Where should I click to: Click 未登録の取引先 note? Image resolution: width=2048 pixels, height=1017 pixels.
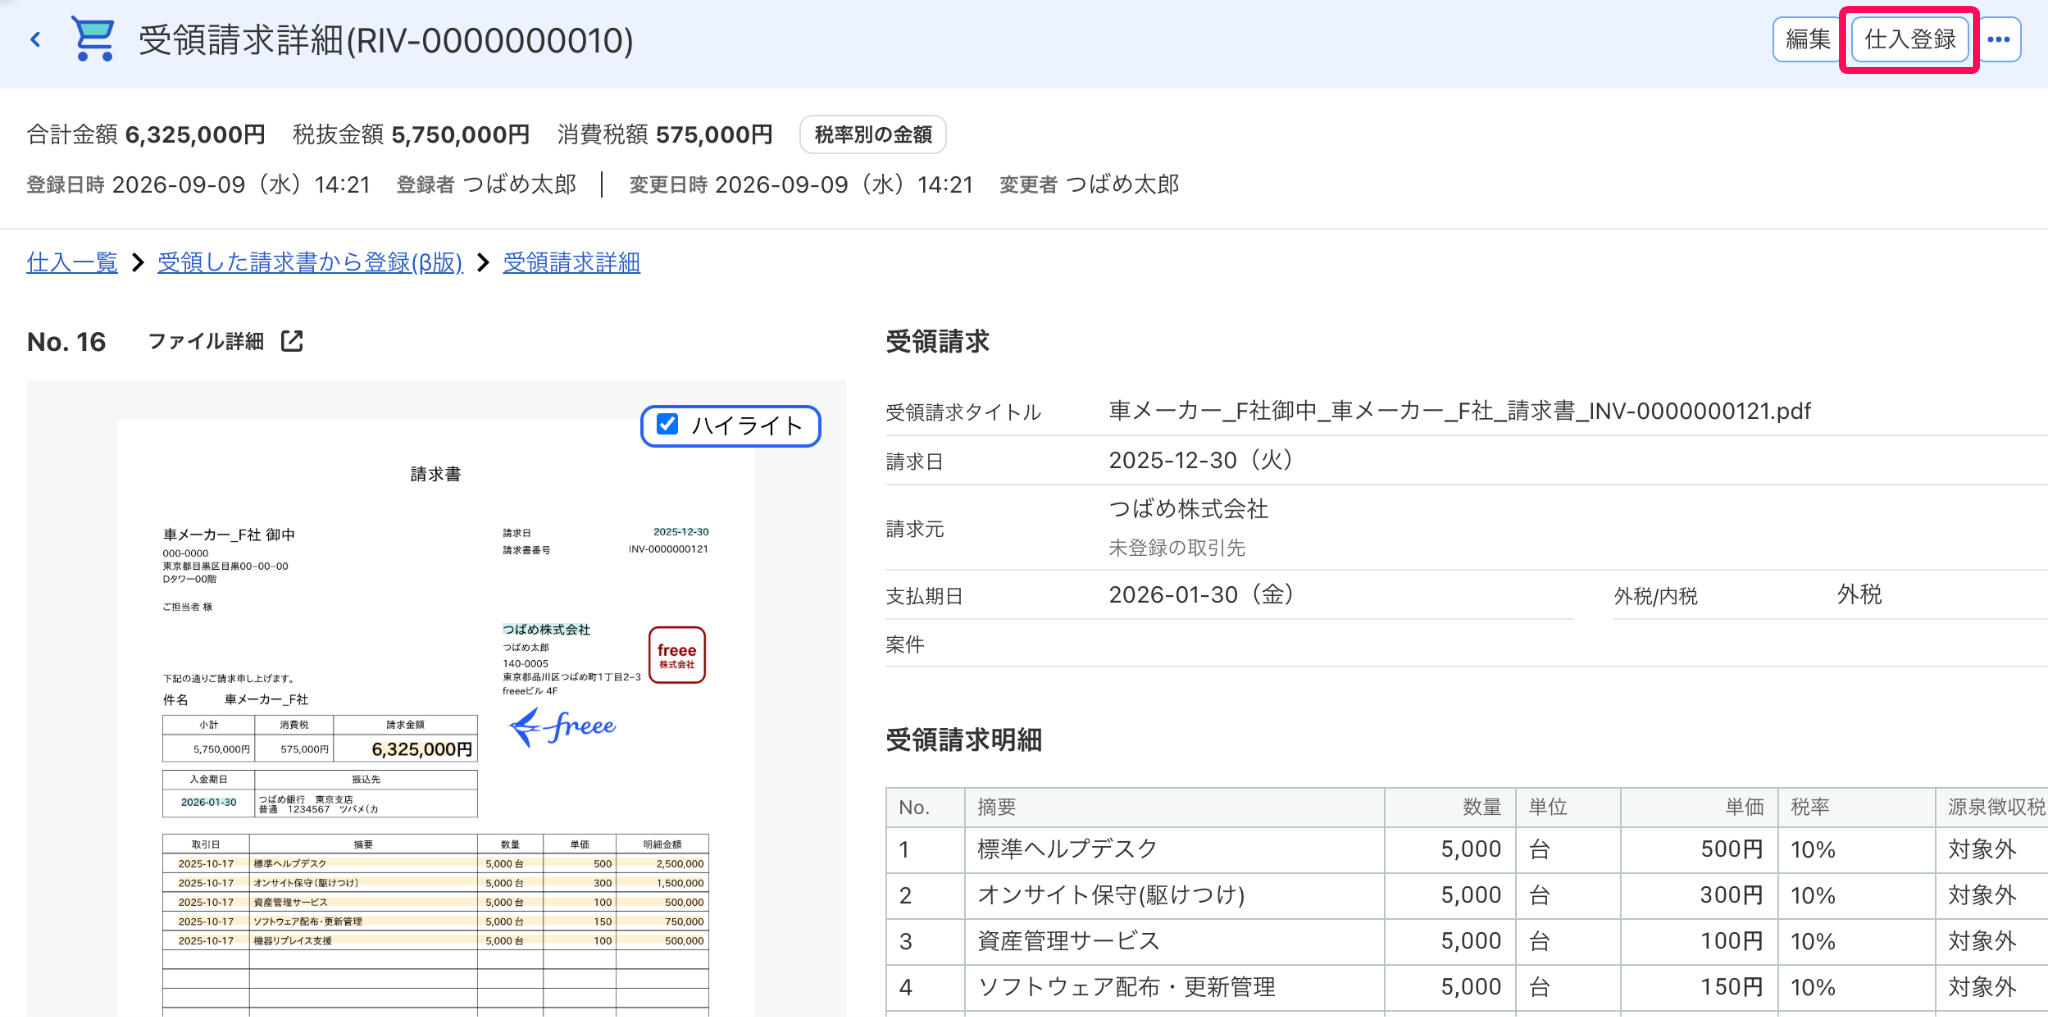point(1177,548)
